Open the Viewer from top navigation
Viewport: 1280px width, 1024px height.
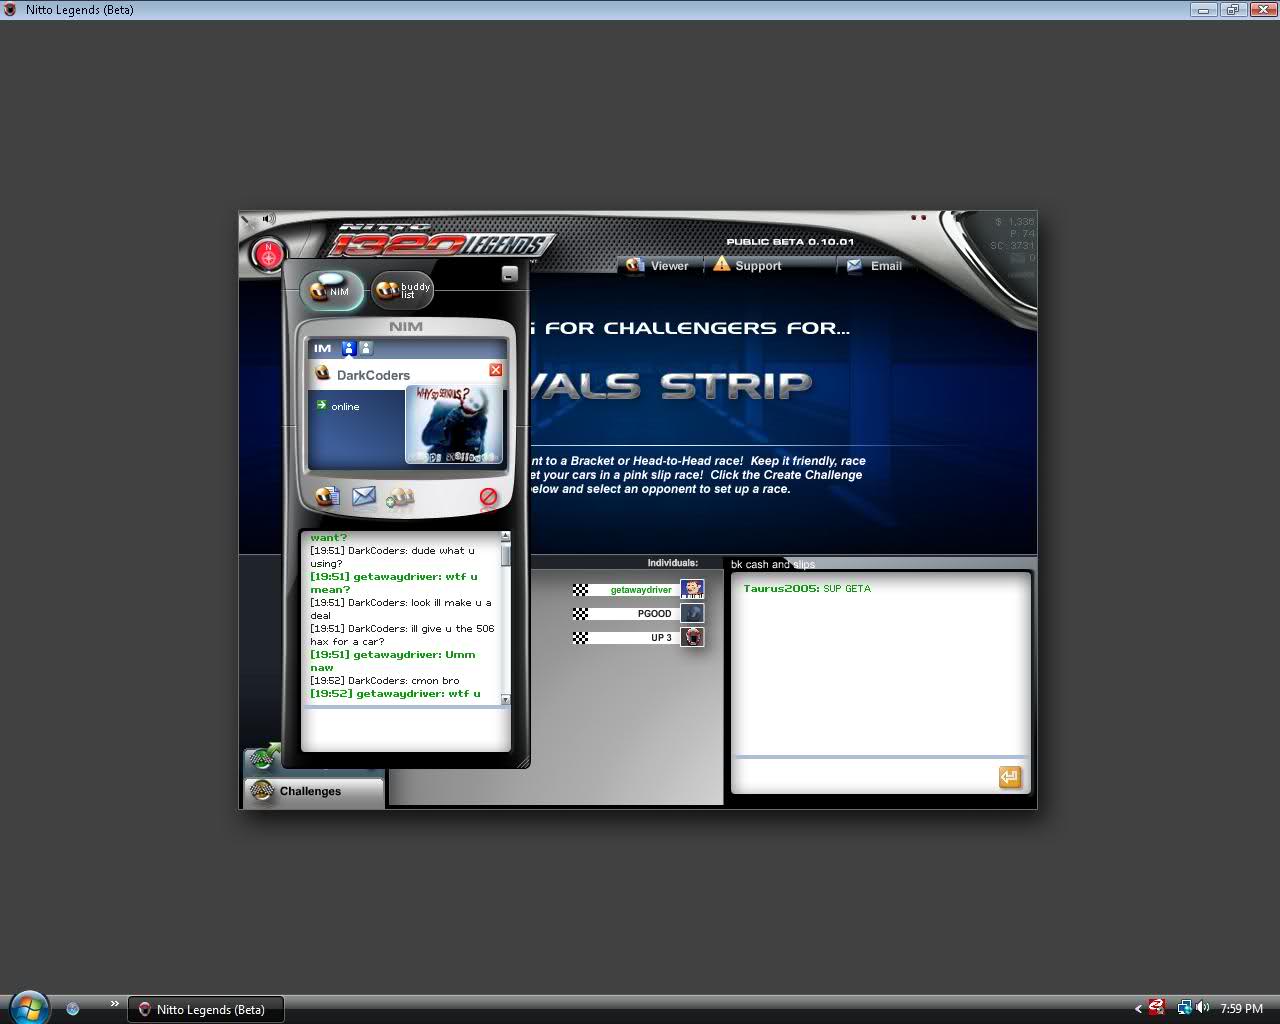pyautogui.click(x=658, y=266)
